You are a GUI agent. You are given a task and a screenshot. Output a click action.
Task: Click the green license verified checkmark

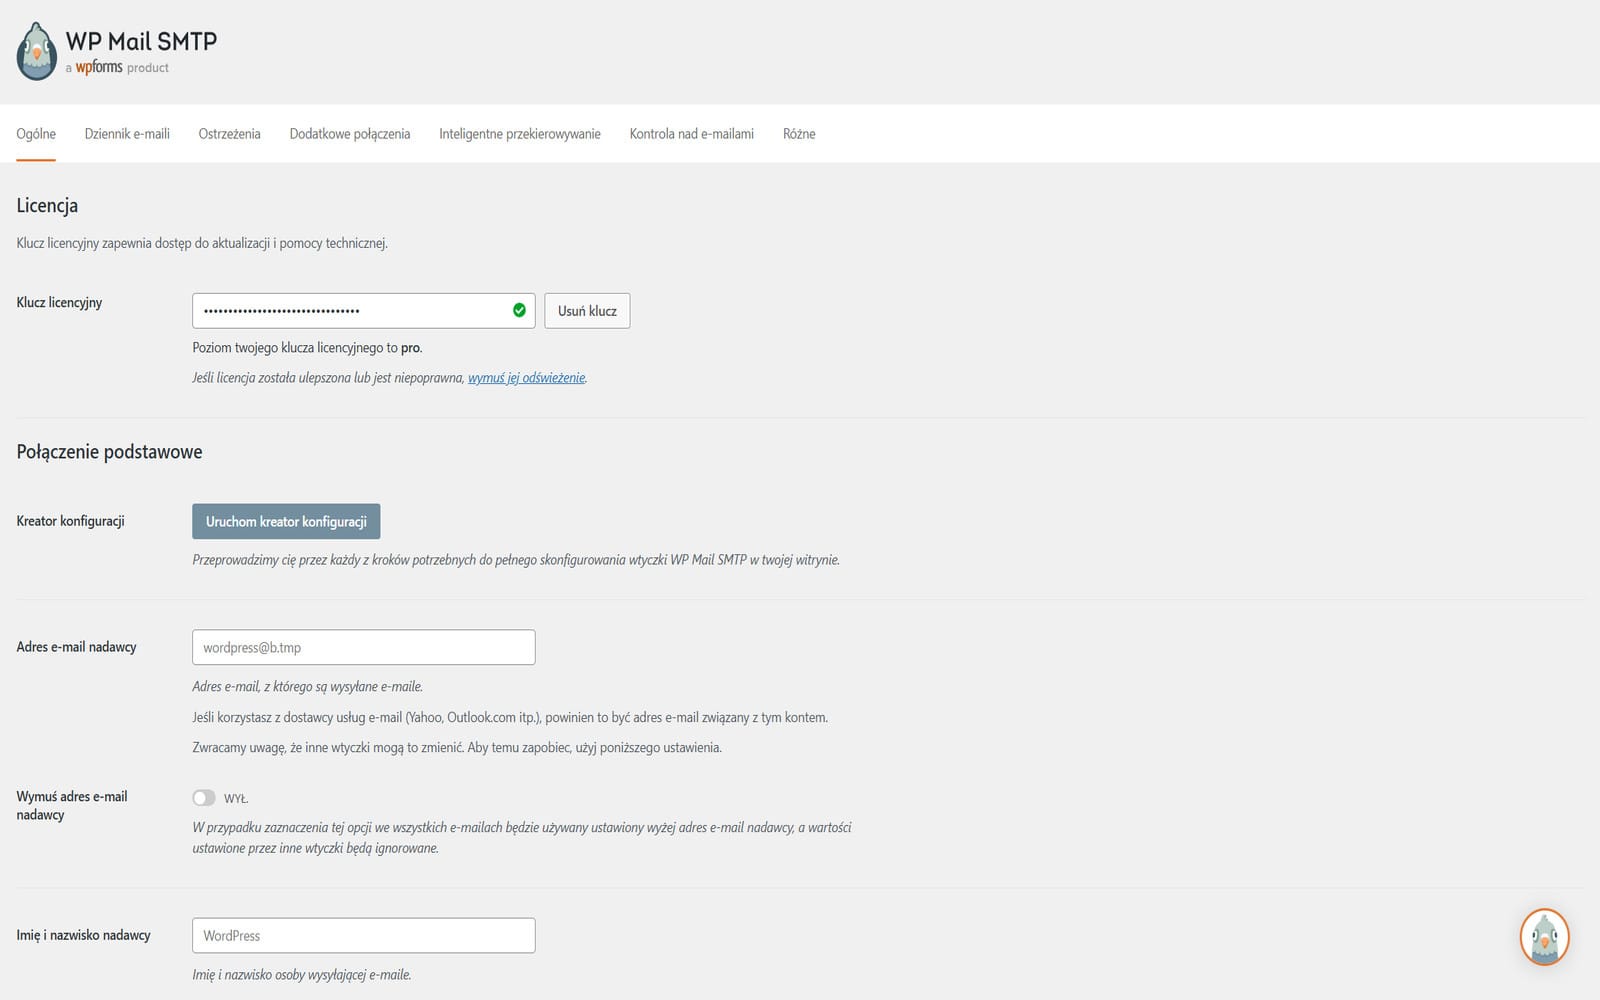point(519,310)
